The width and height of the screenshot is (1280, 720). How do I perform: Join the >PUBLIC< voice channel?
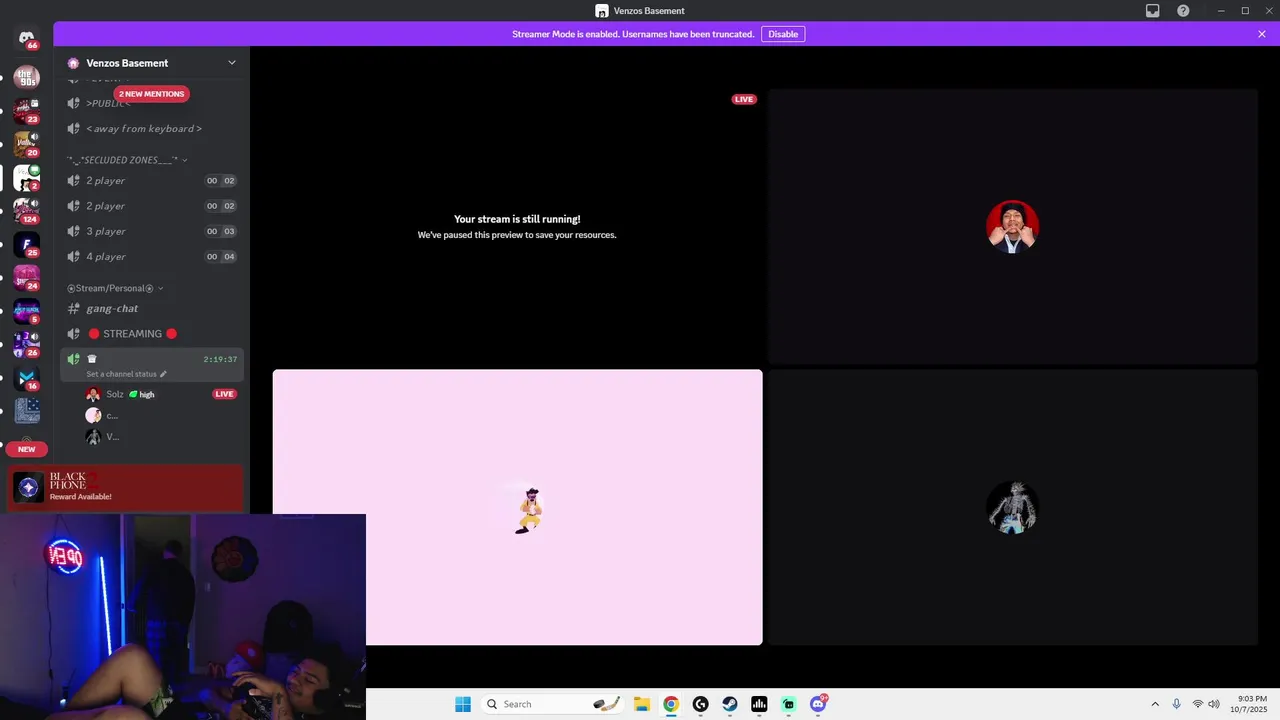[x=152, y=103]
